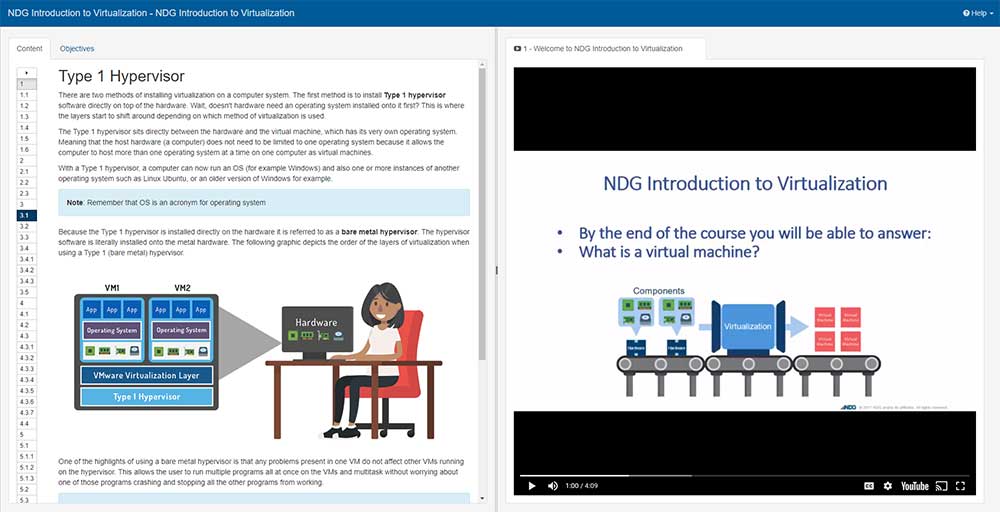Go to section 5.1.3 in the index
The image size is (1000, 512).
coord(26,479)
